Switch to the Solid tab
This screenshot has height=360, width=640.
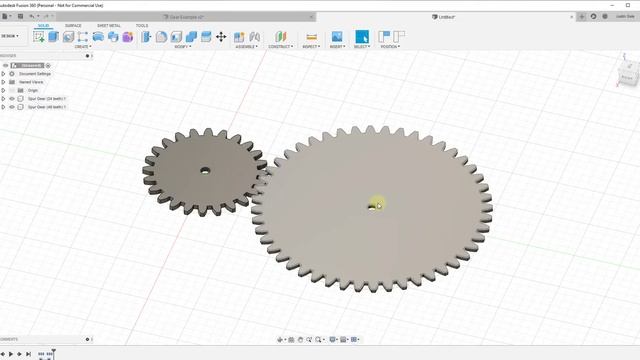click(x=43, y=25)
